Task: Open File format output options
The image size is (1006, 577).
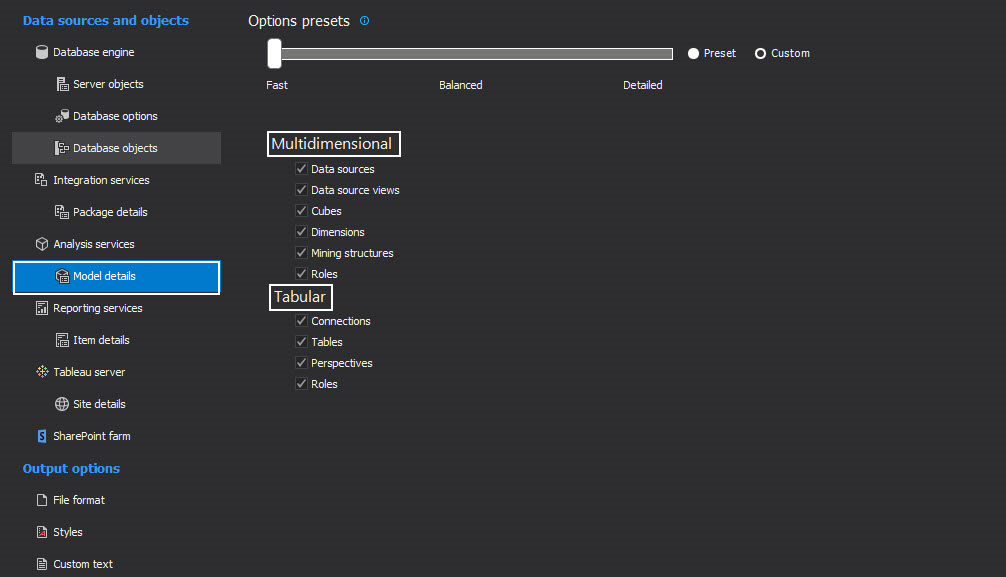Action: [78, 500]
